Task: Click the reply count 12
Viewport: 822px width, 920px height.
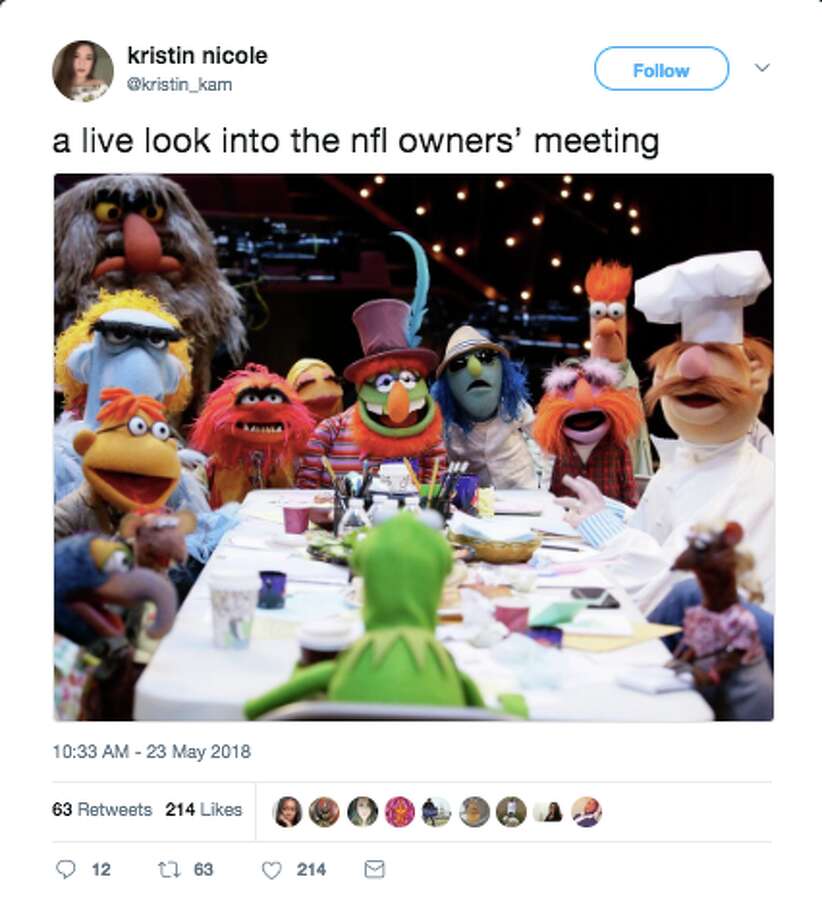Action: coord(101,870)
